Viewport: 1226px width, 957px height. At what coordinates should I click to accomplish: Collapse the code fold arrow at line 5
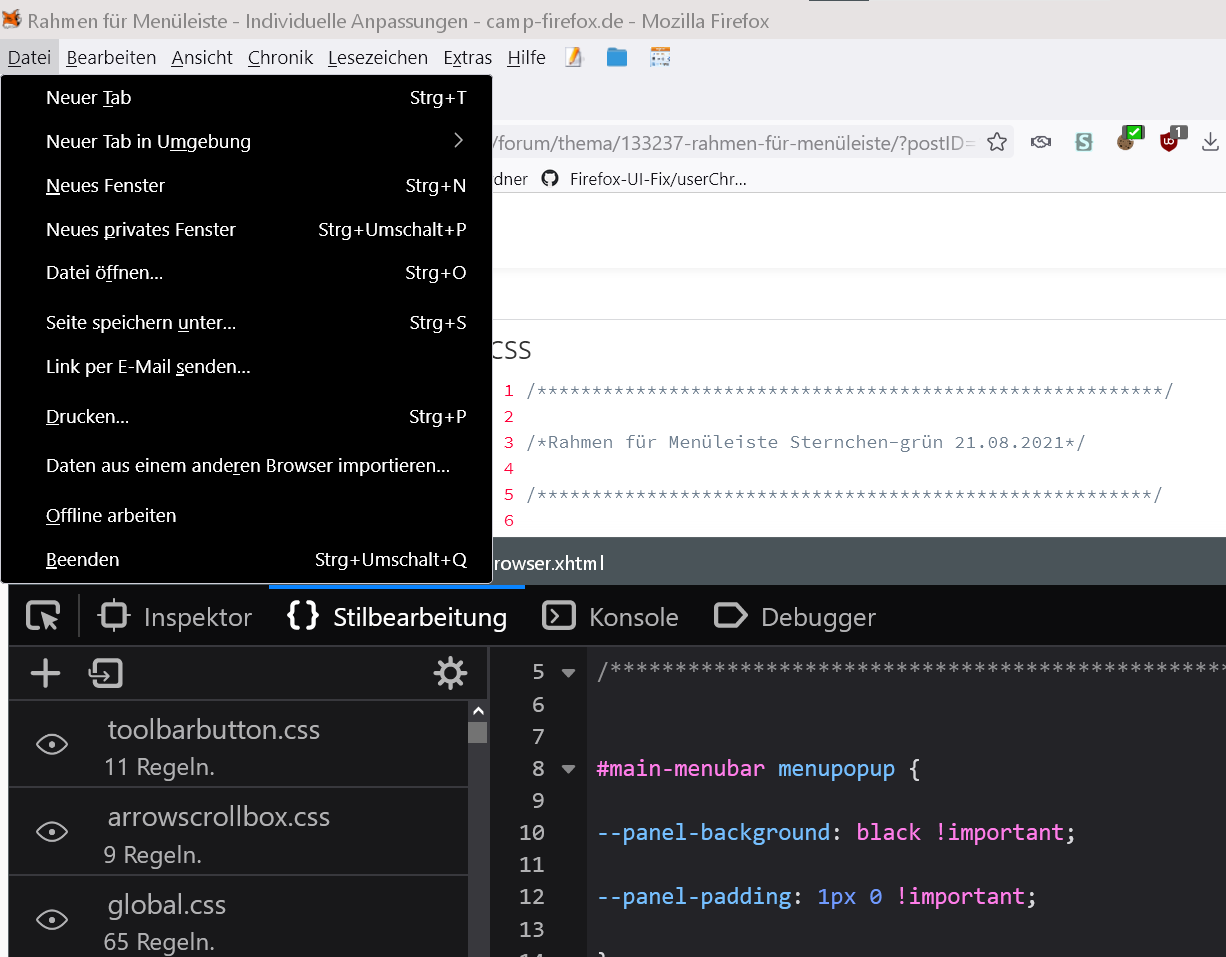click(569, 673)
